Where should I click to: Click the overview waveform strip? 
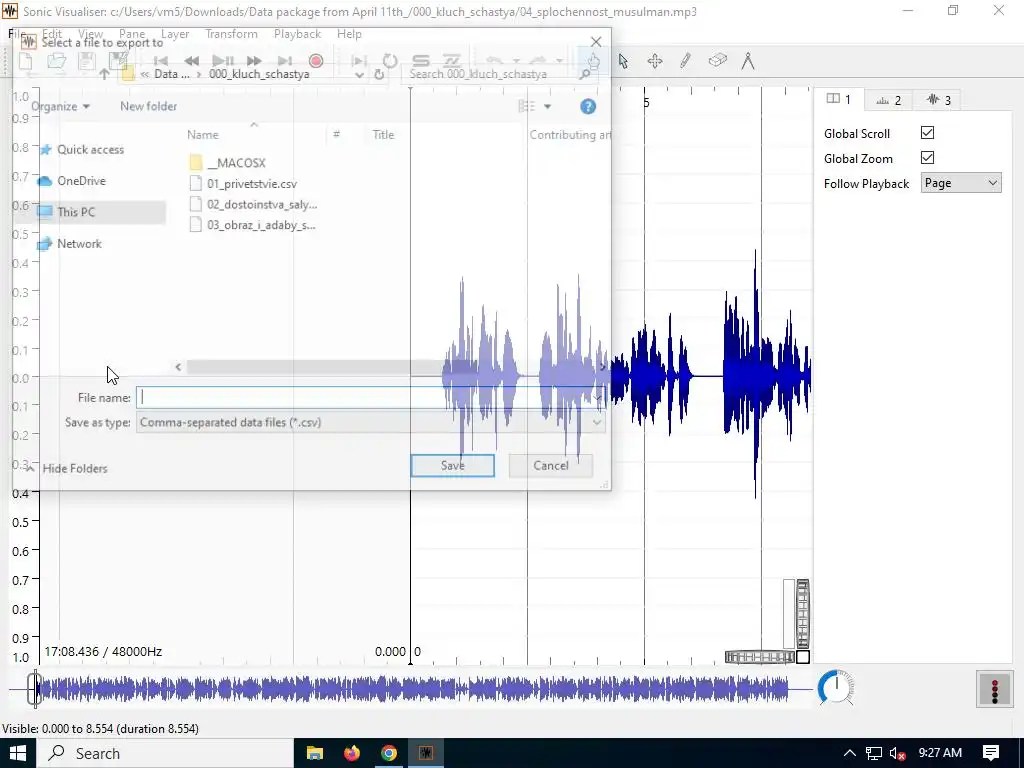(411, 689)
